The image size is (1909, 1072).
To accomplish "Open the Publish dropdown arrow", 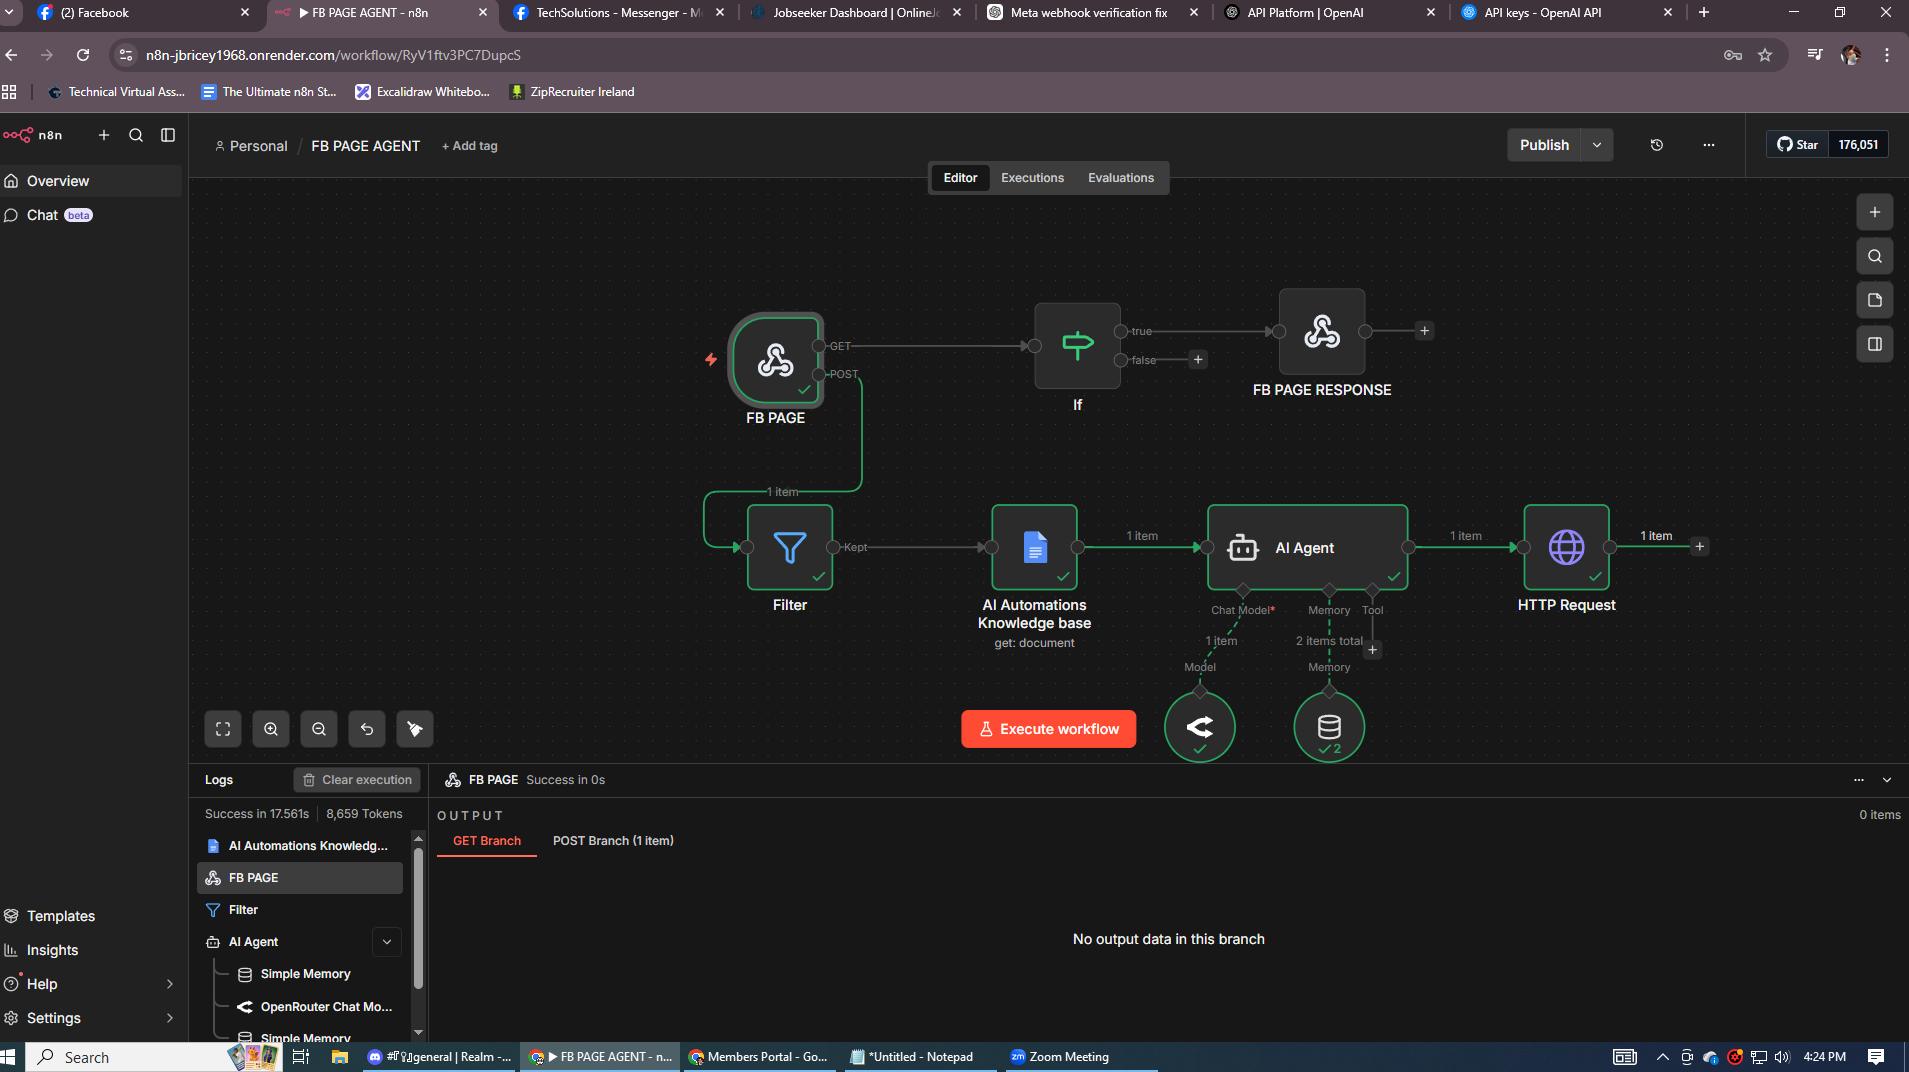I will (1597, 145).
